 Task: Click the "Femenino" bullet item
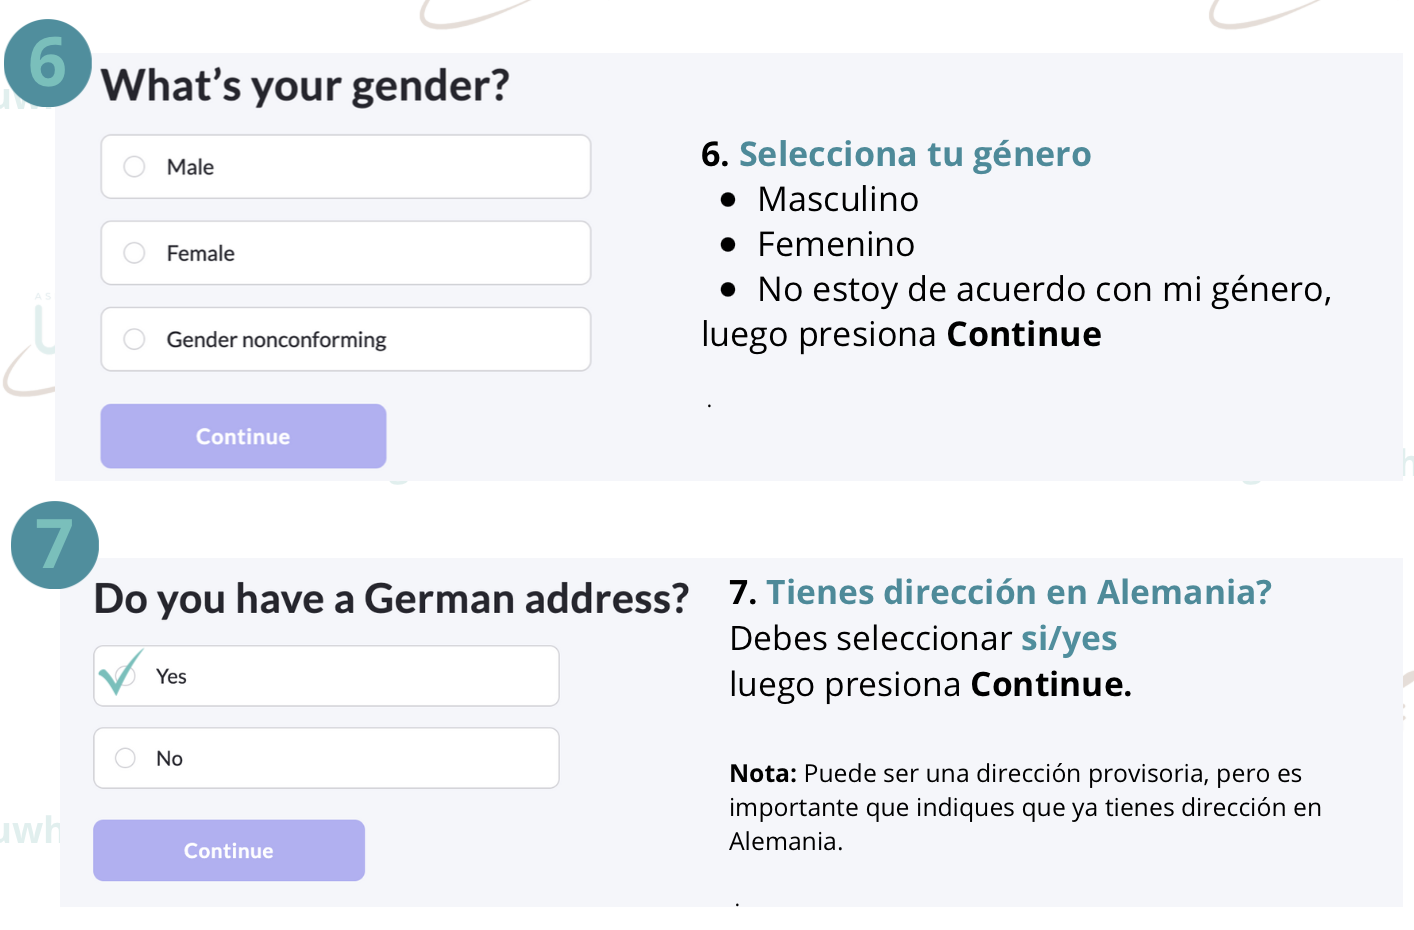(835, 244)
